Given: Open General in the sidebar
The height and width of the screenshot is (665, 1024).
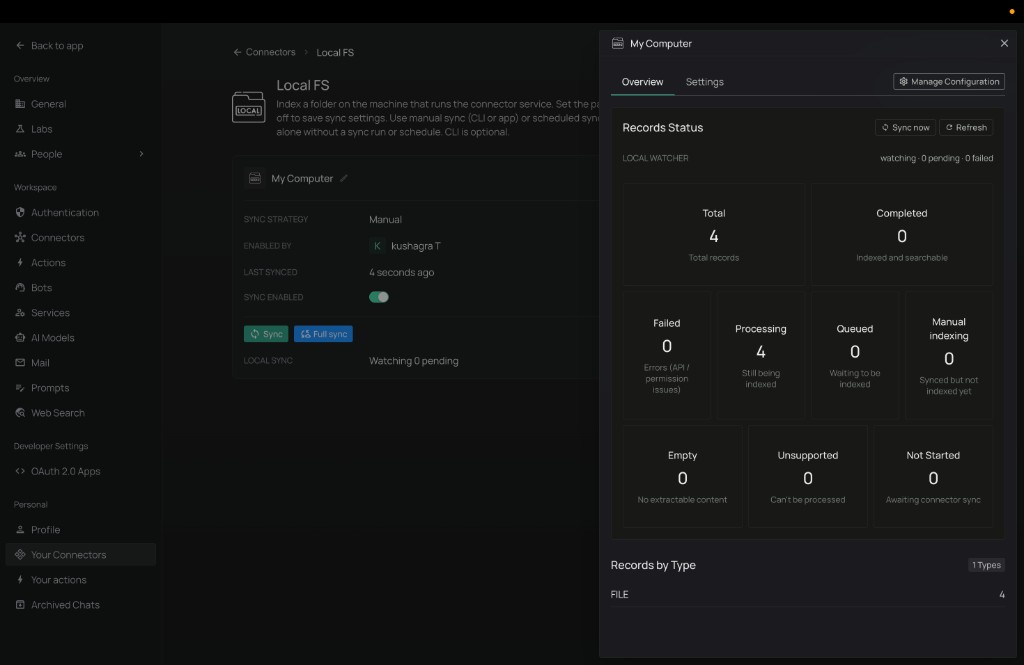Looking at the screenshot, I should [80, 104].
